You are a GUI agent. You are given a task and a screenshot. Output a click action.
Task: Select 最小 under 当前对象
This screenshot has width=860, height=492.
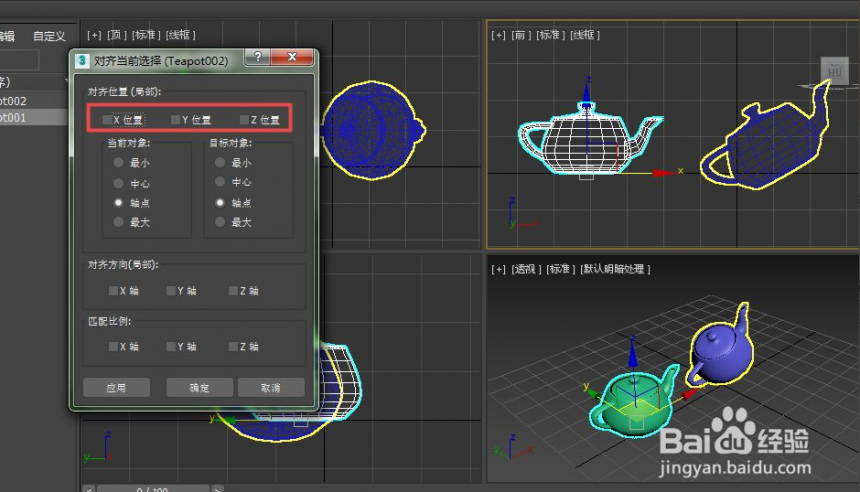point(118,162)
